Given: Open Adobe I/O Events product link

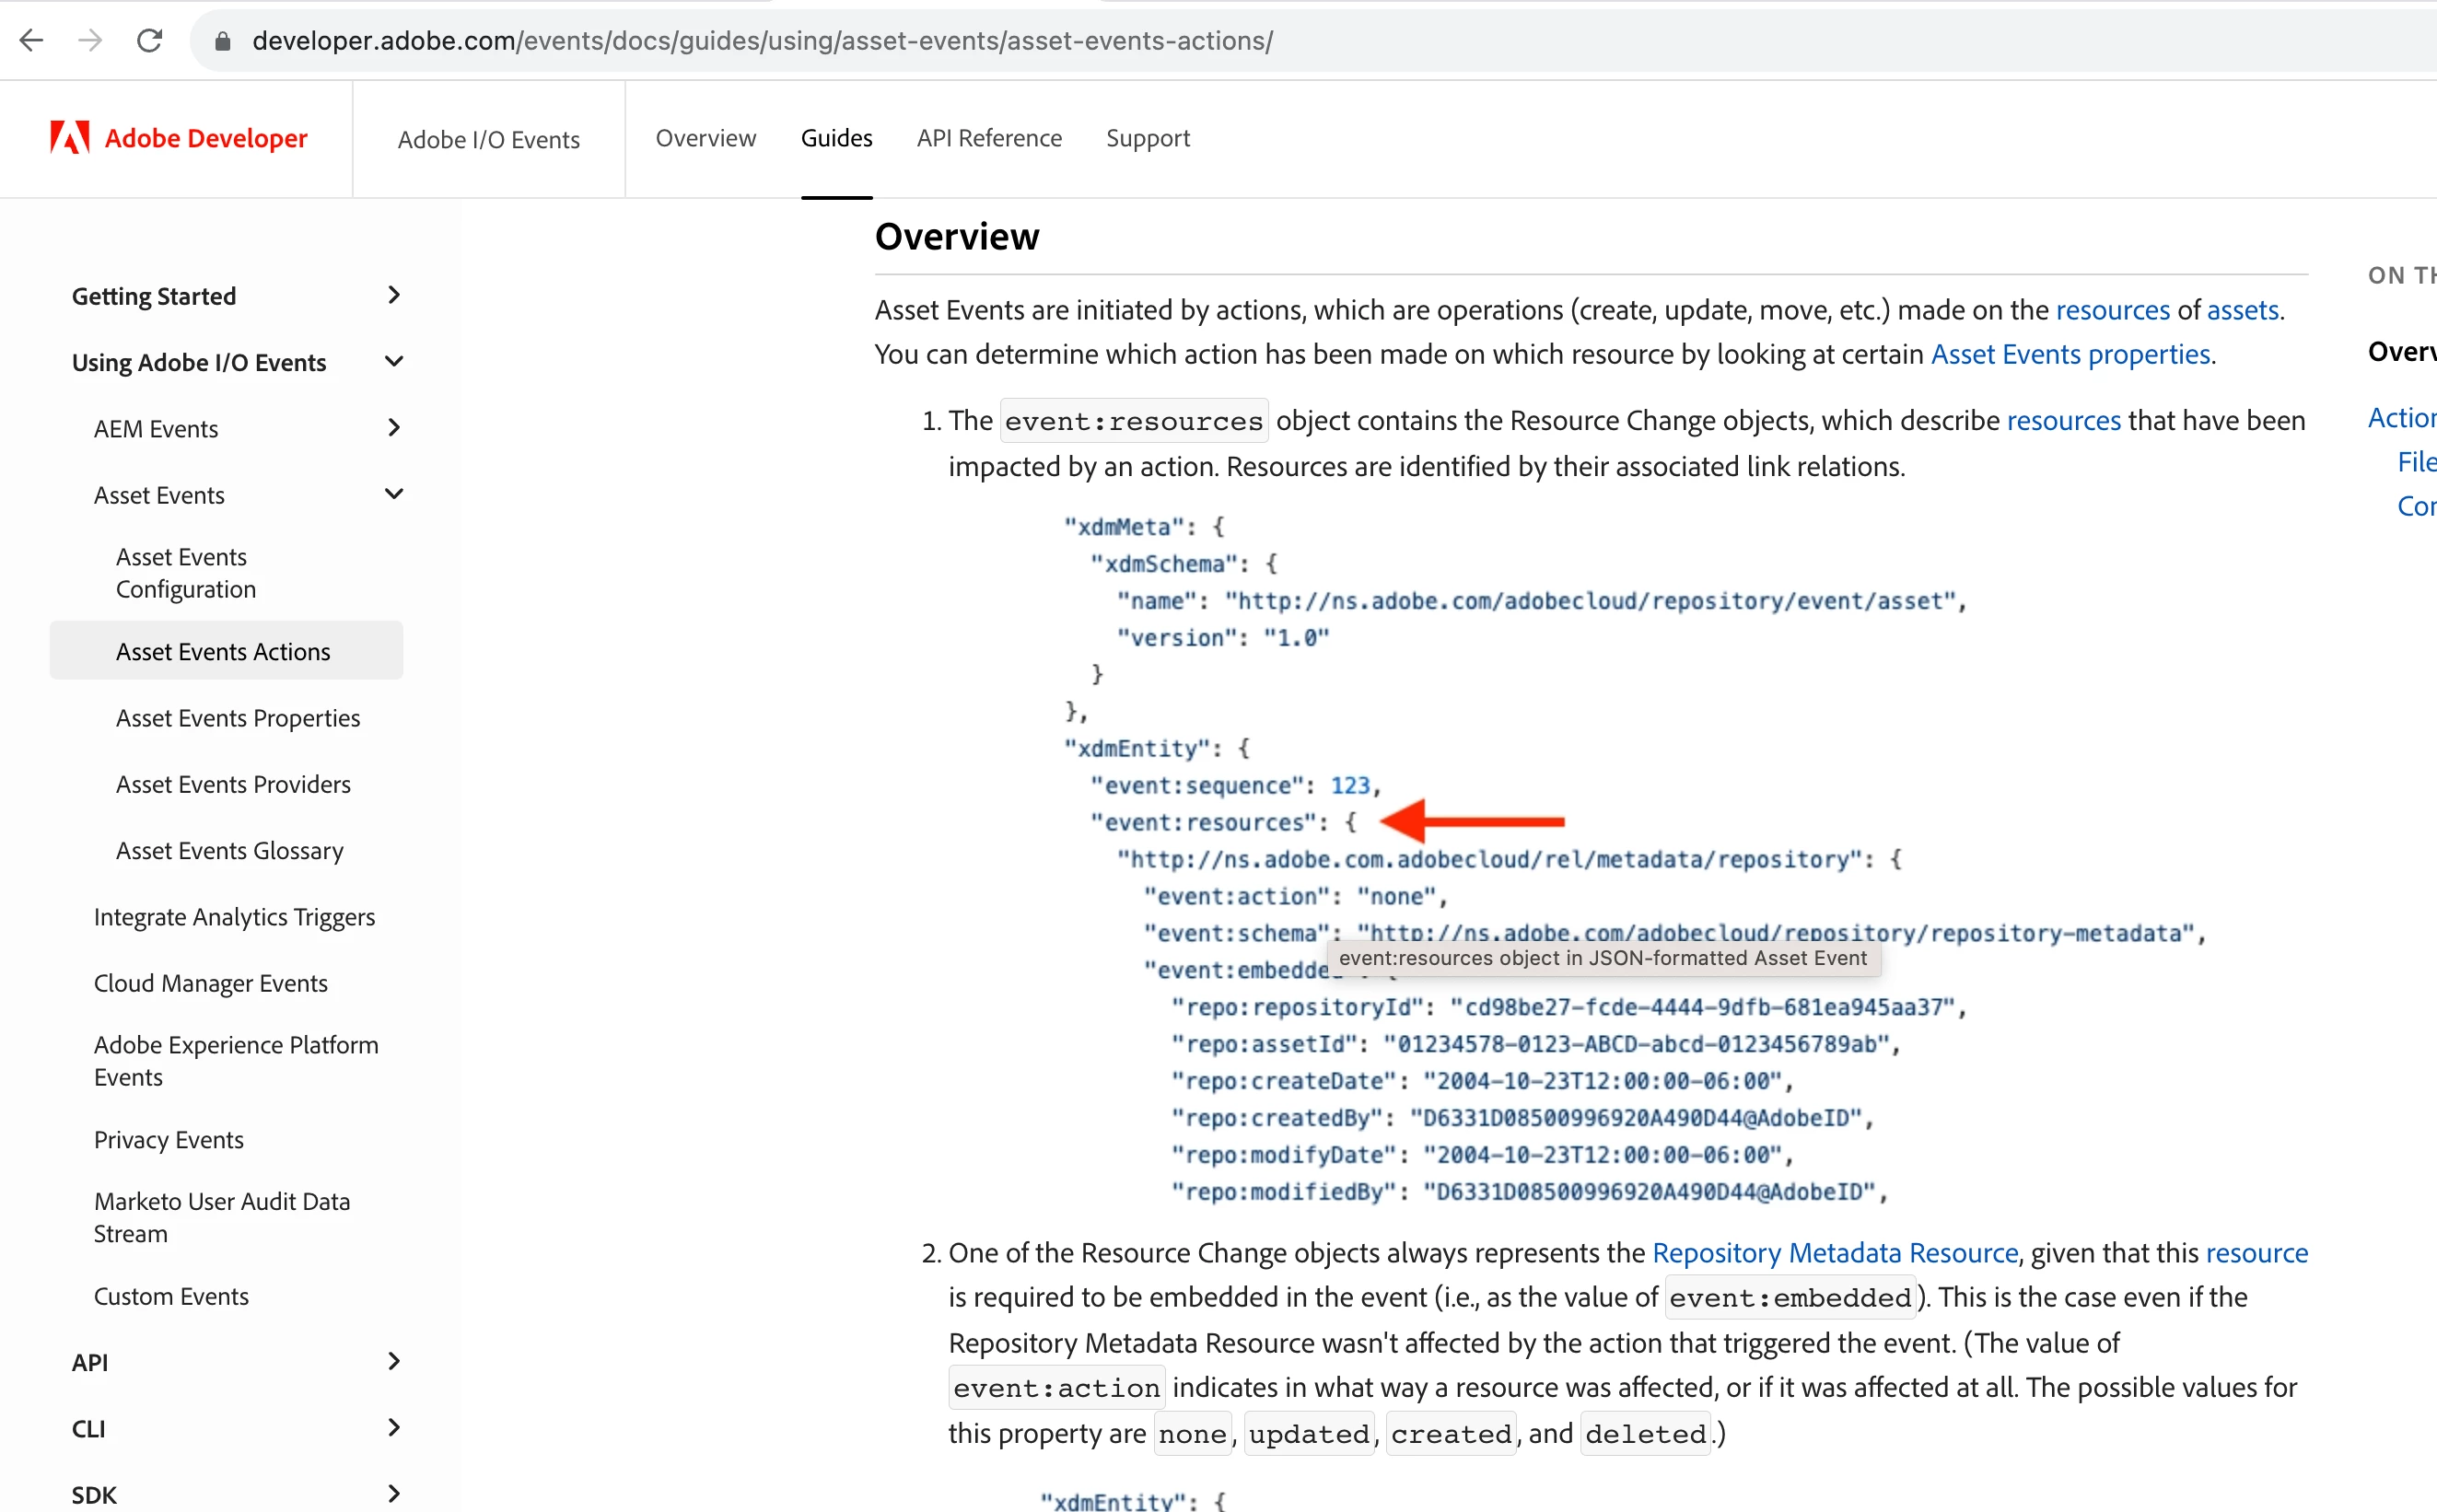Looking at the screenshot, I should (488, 139).
